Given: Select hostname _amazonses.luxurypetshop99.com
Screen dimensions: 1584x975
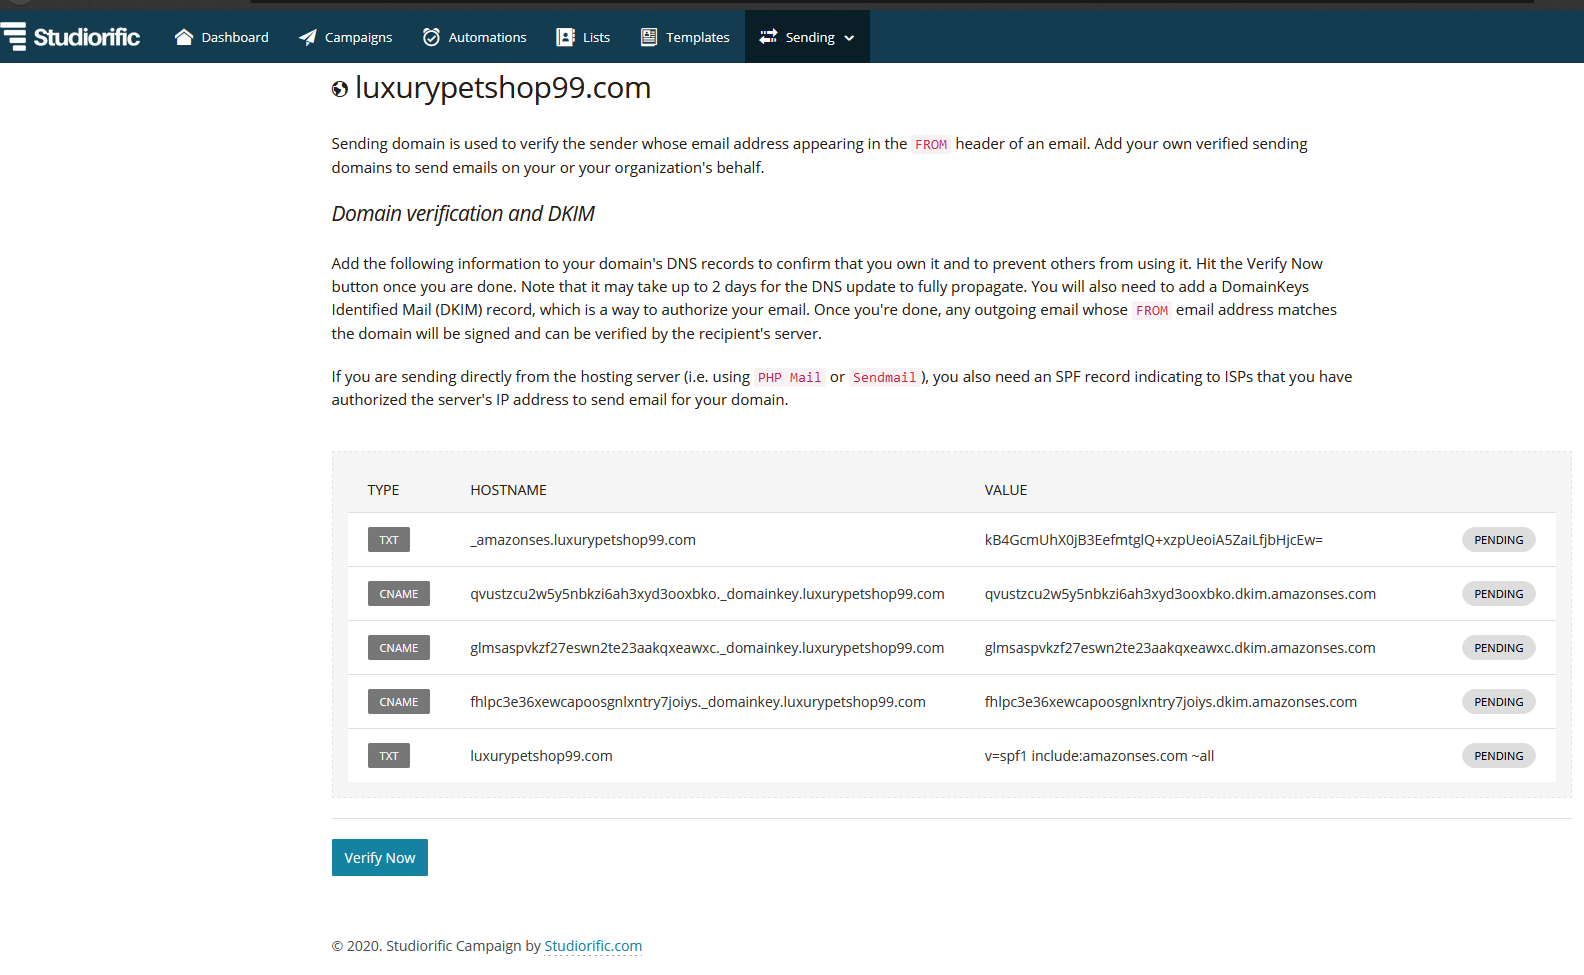Looking at the screenshot, I should (x=583, y=540).
